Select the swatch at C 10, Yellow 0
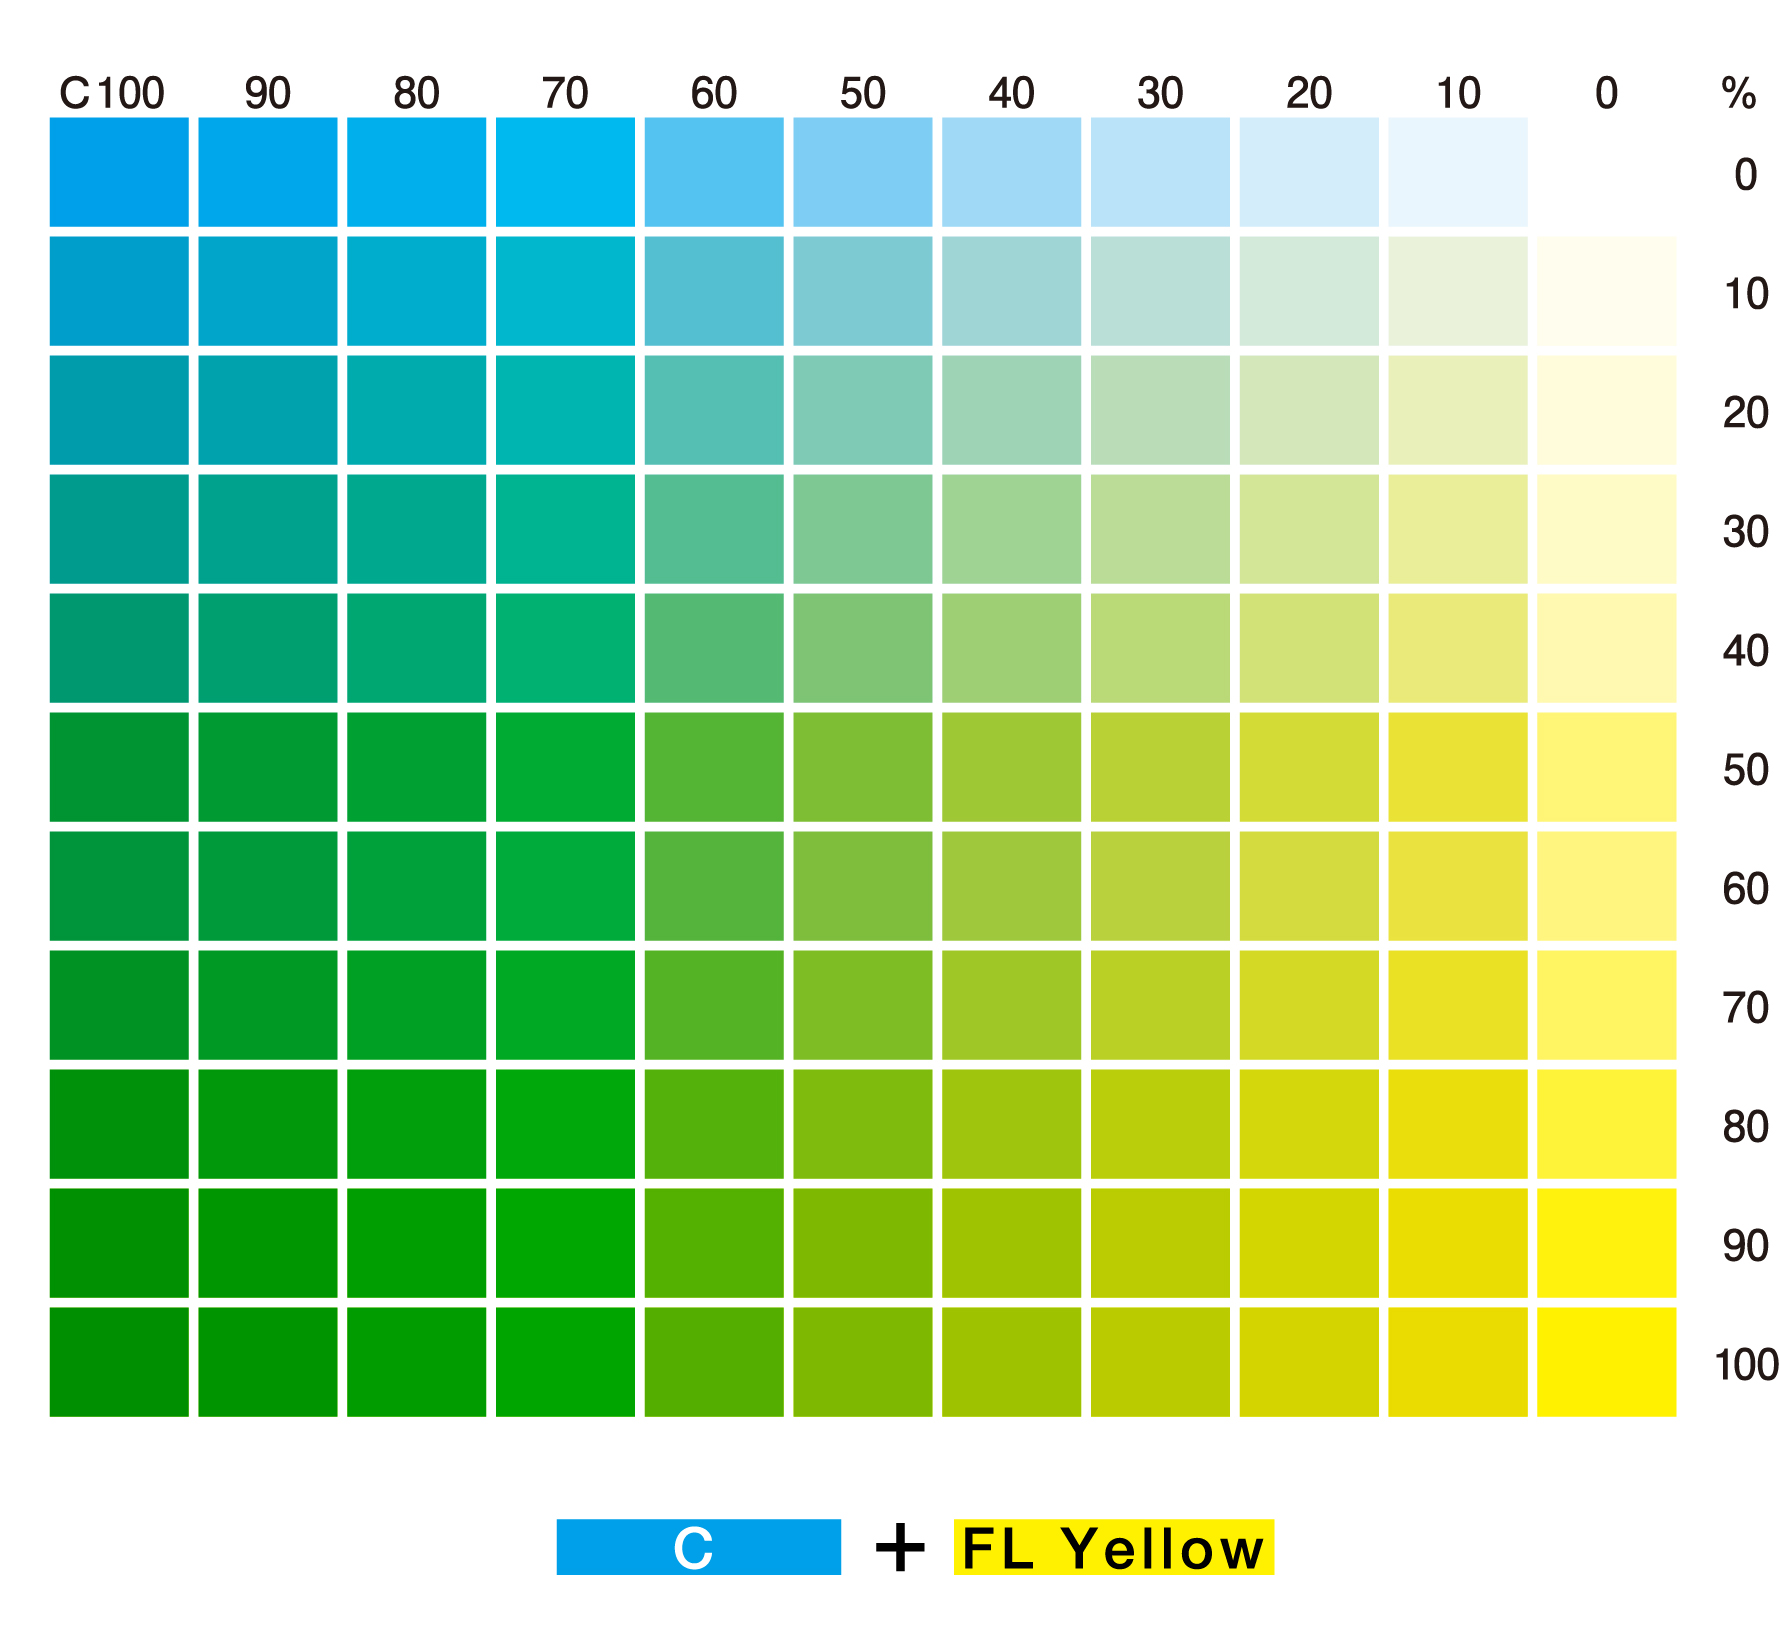This screenshot has width=1779, height=1652. pyautogui.click(x=1457, y=172)
